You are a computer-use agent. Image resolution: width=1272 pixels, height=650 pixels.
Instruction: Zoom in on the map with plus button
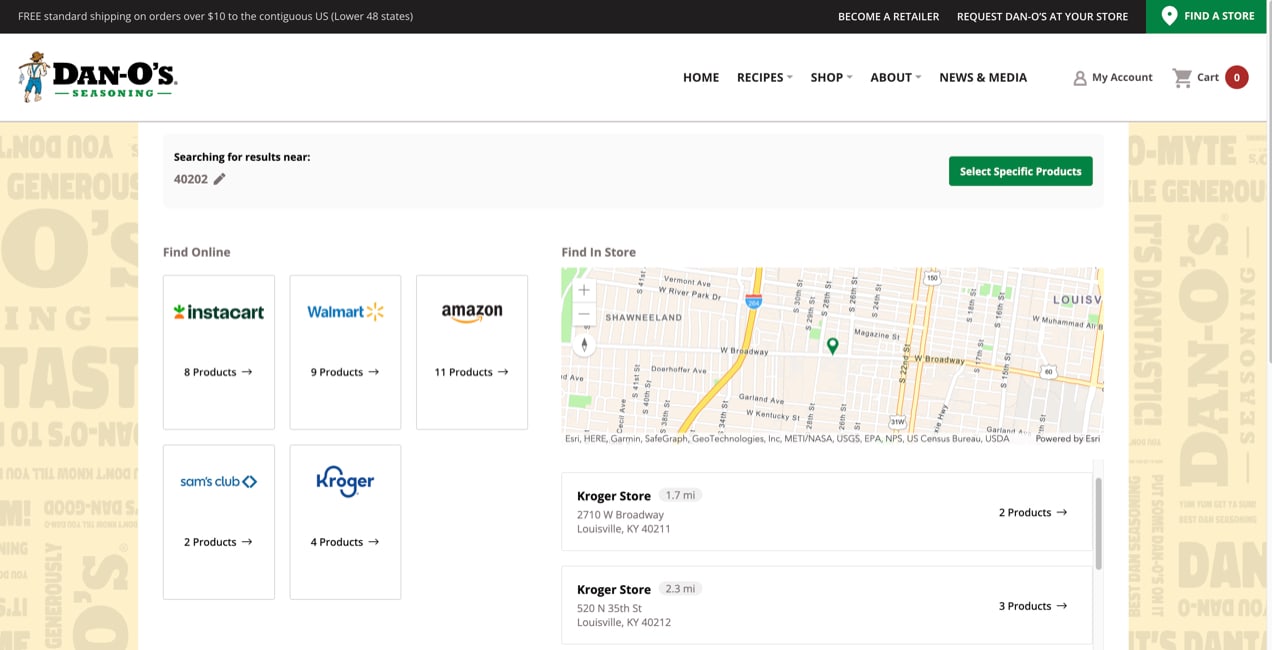point(584,290)
